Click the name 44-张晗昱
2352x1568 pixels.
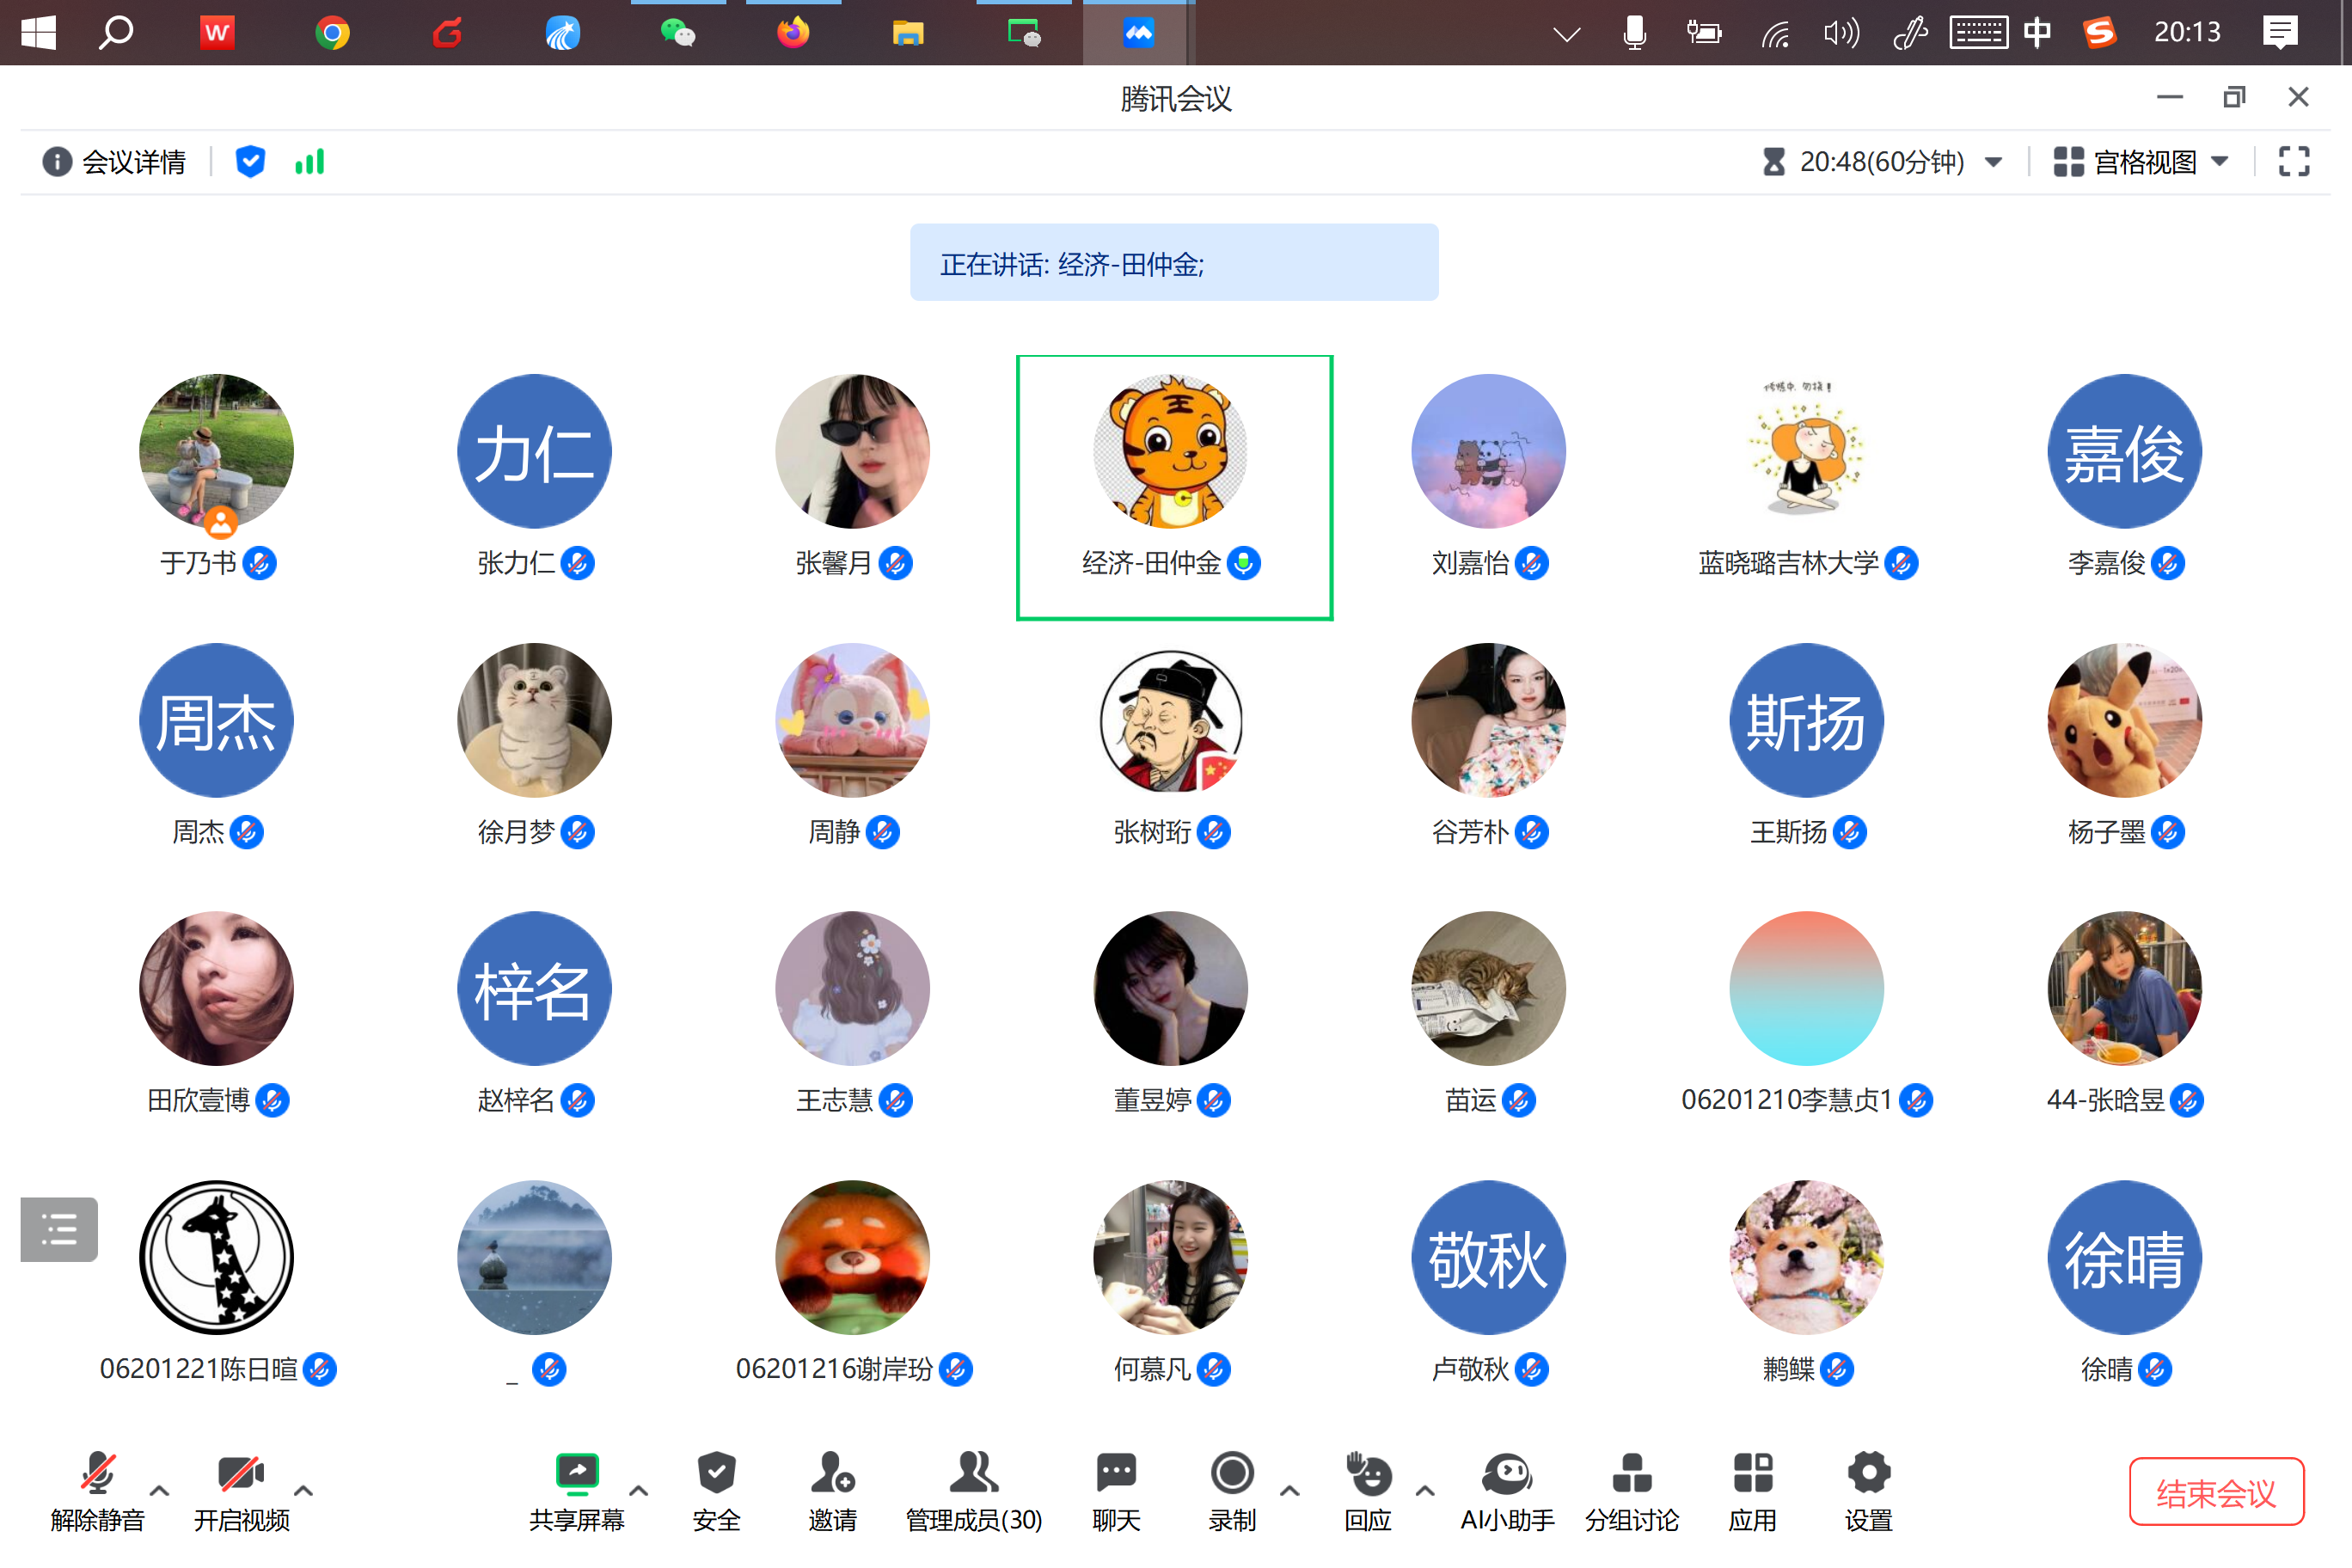click(2105, 1100)
